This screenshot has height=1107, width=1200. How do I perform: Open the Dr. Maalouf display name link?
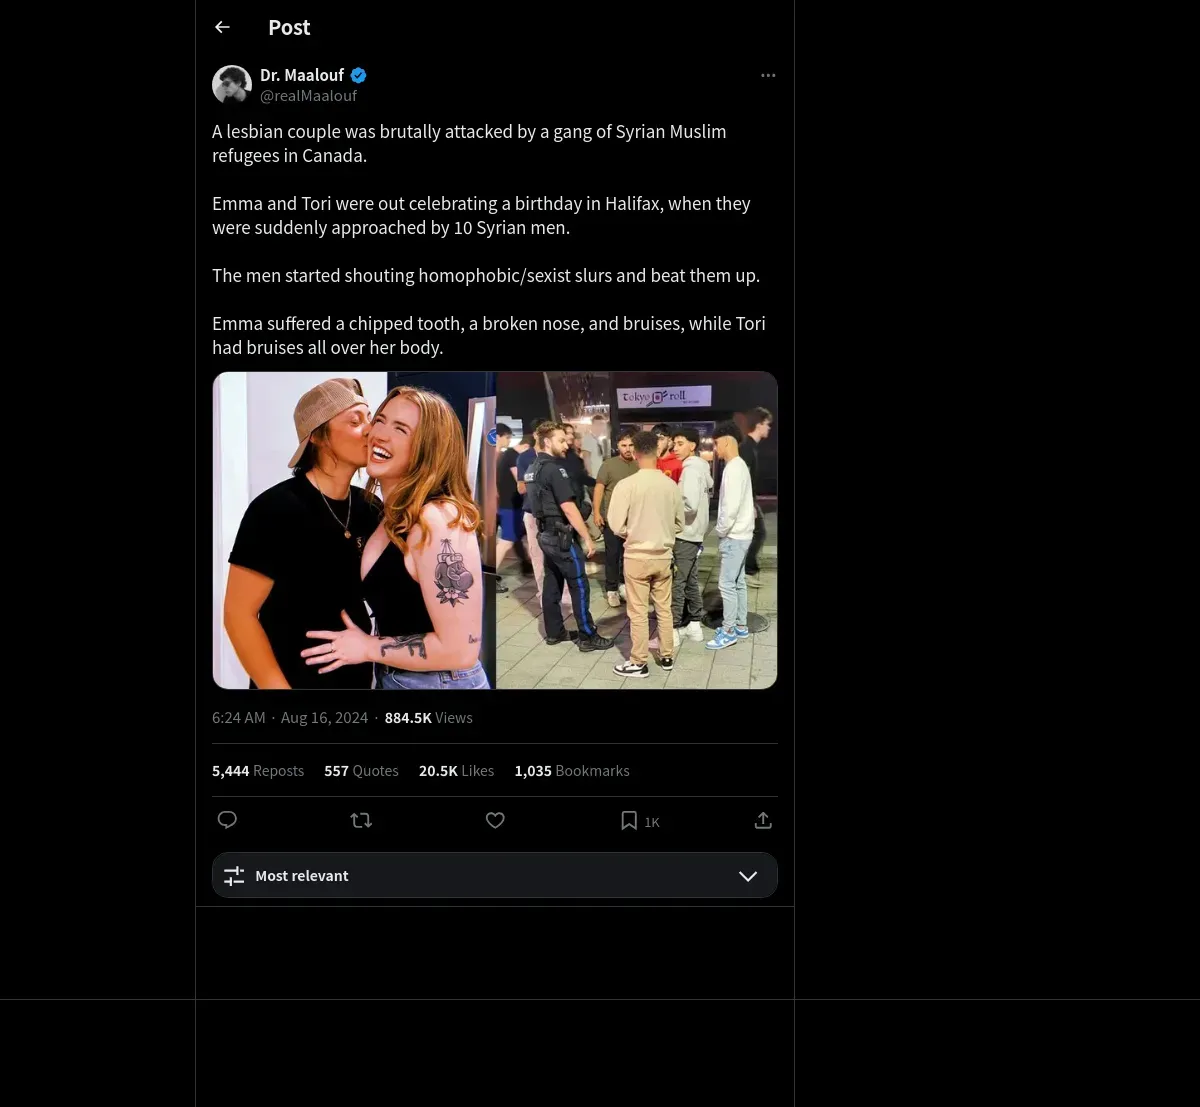click(302, 75)
